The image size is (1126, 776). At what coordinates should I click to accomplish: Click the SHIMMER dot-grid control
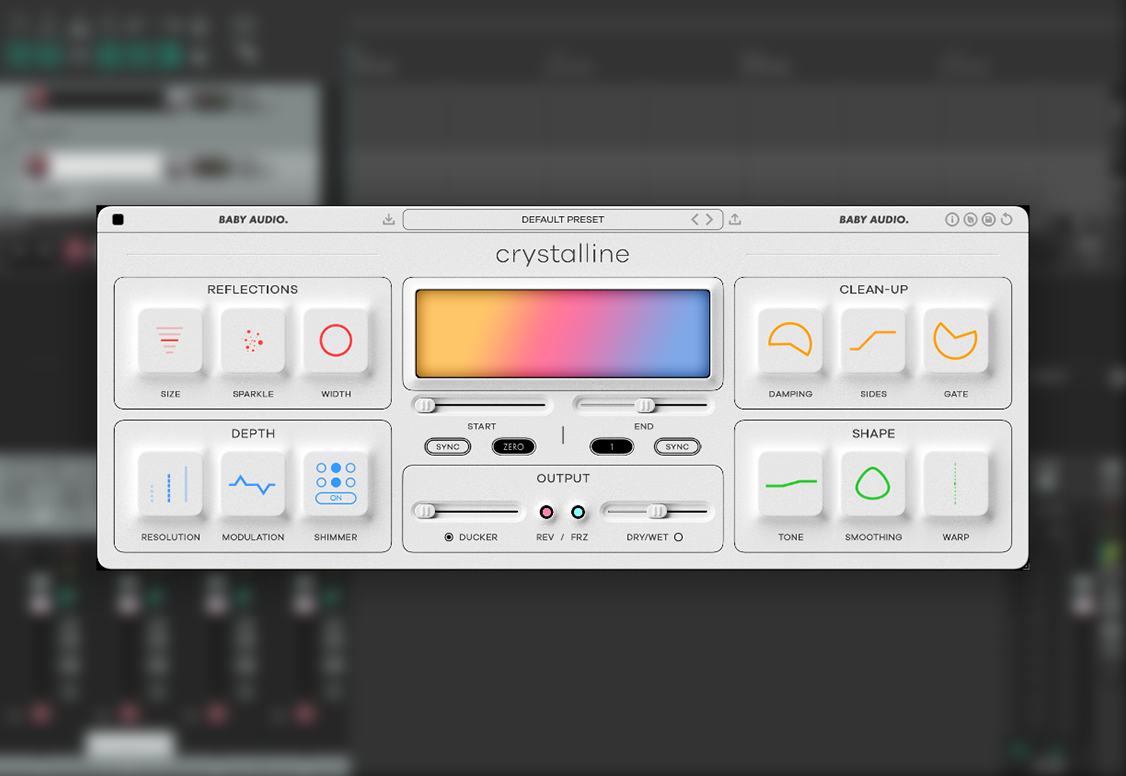(x=335, y=484)
